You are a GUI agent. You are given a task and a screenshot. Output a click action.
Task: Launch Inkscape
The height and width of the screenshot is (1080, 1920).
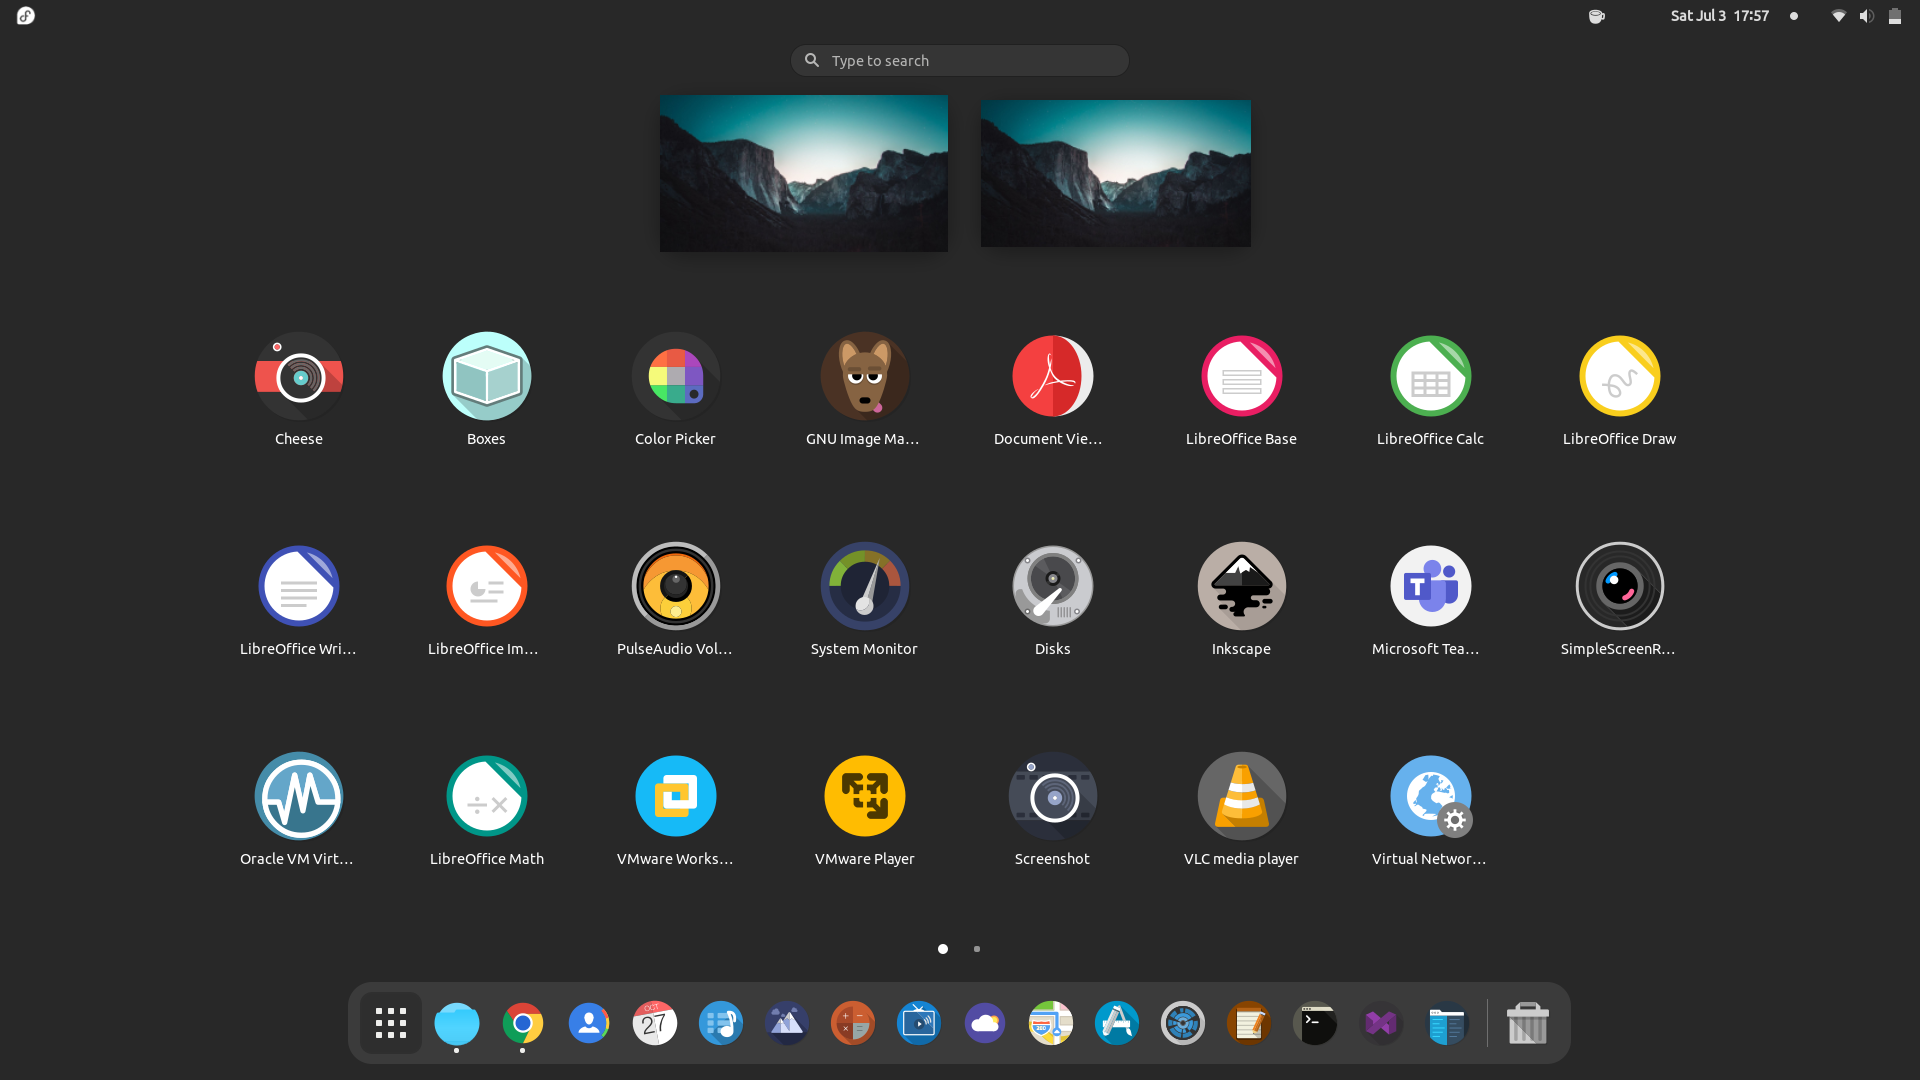[x=1241, y=587]
